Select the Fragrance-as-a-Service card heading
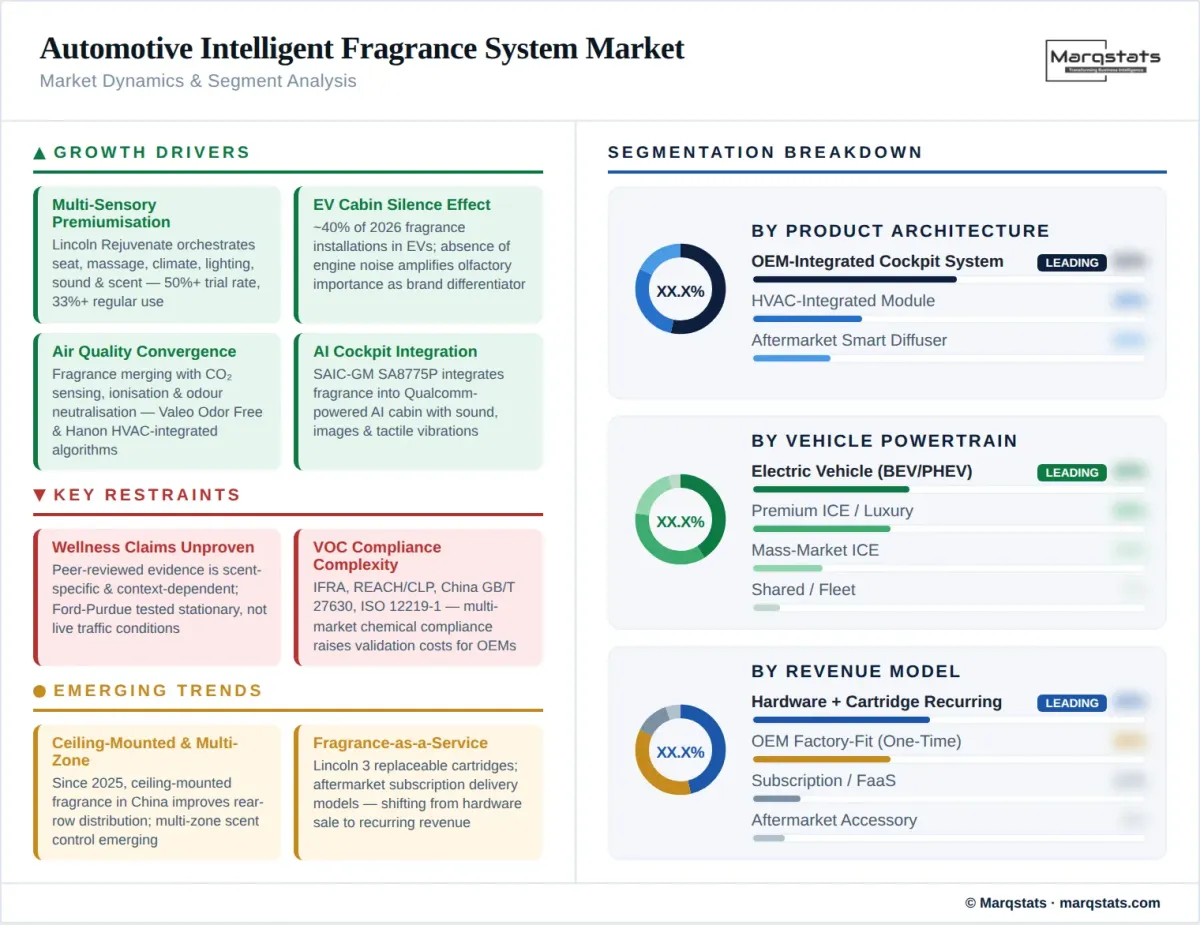This screenshot has width=1200, height=925. [x=400, y=743]
